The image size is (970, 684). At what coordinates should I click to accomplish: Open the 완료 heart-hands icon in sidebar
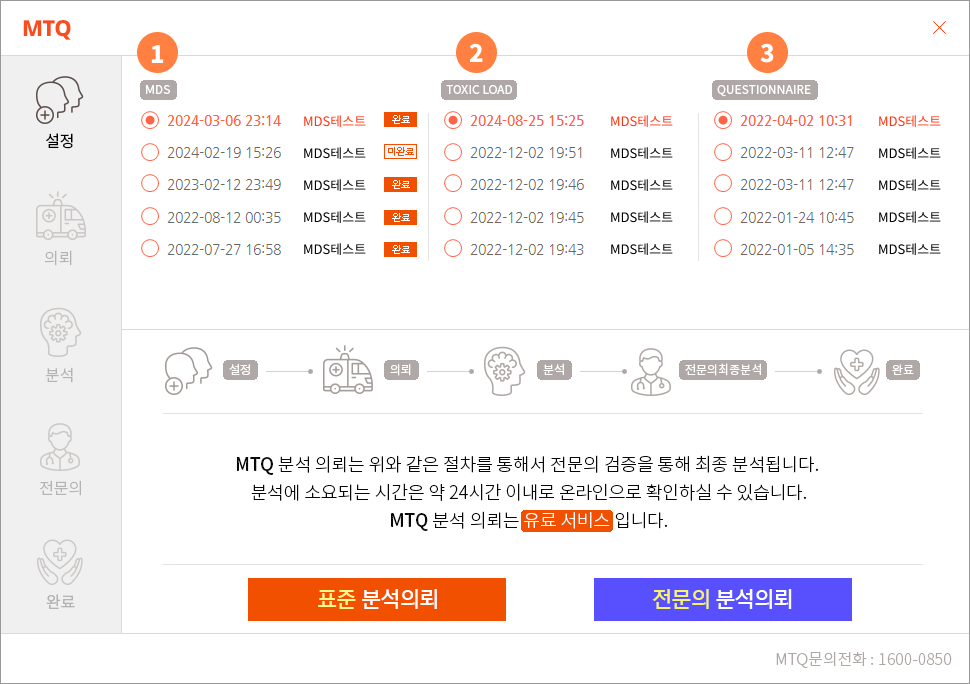tap(60, 561)
